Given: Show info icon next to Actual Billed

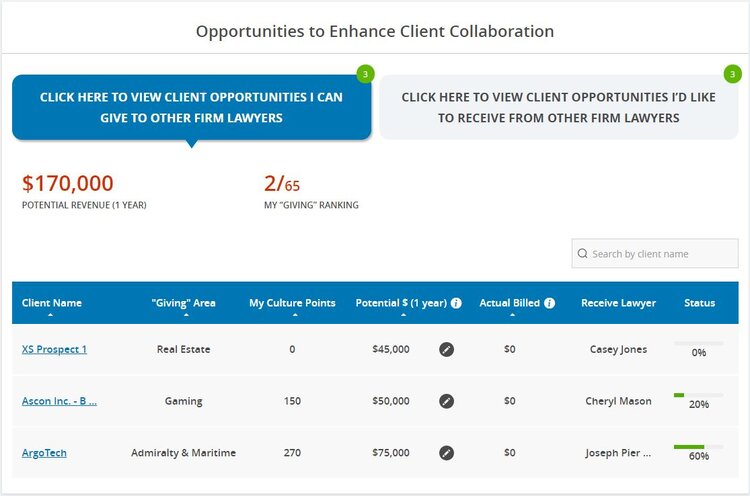Looking at the screenshot, I should pos(550,303).
